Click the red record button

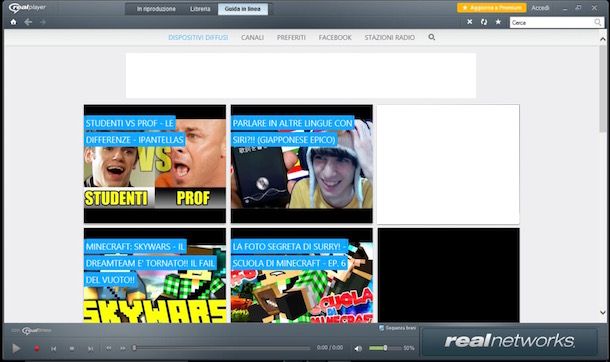point(37,348)
